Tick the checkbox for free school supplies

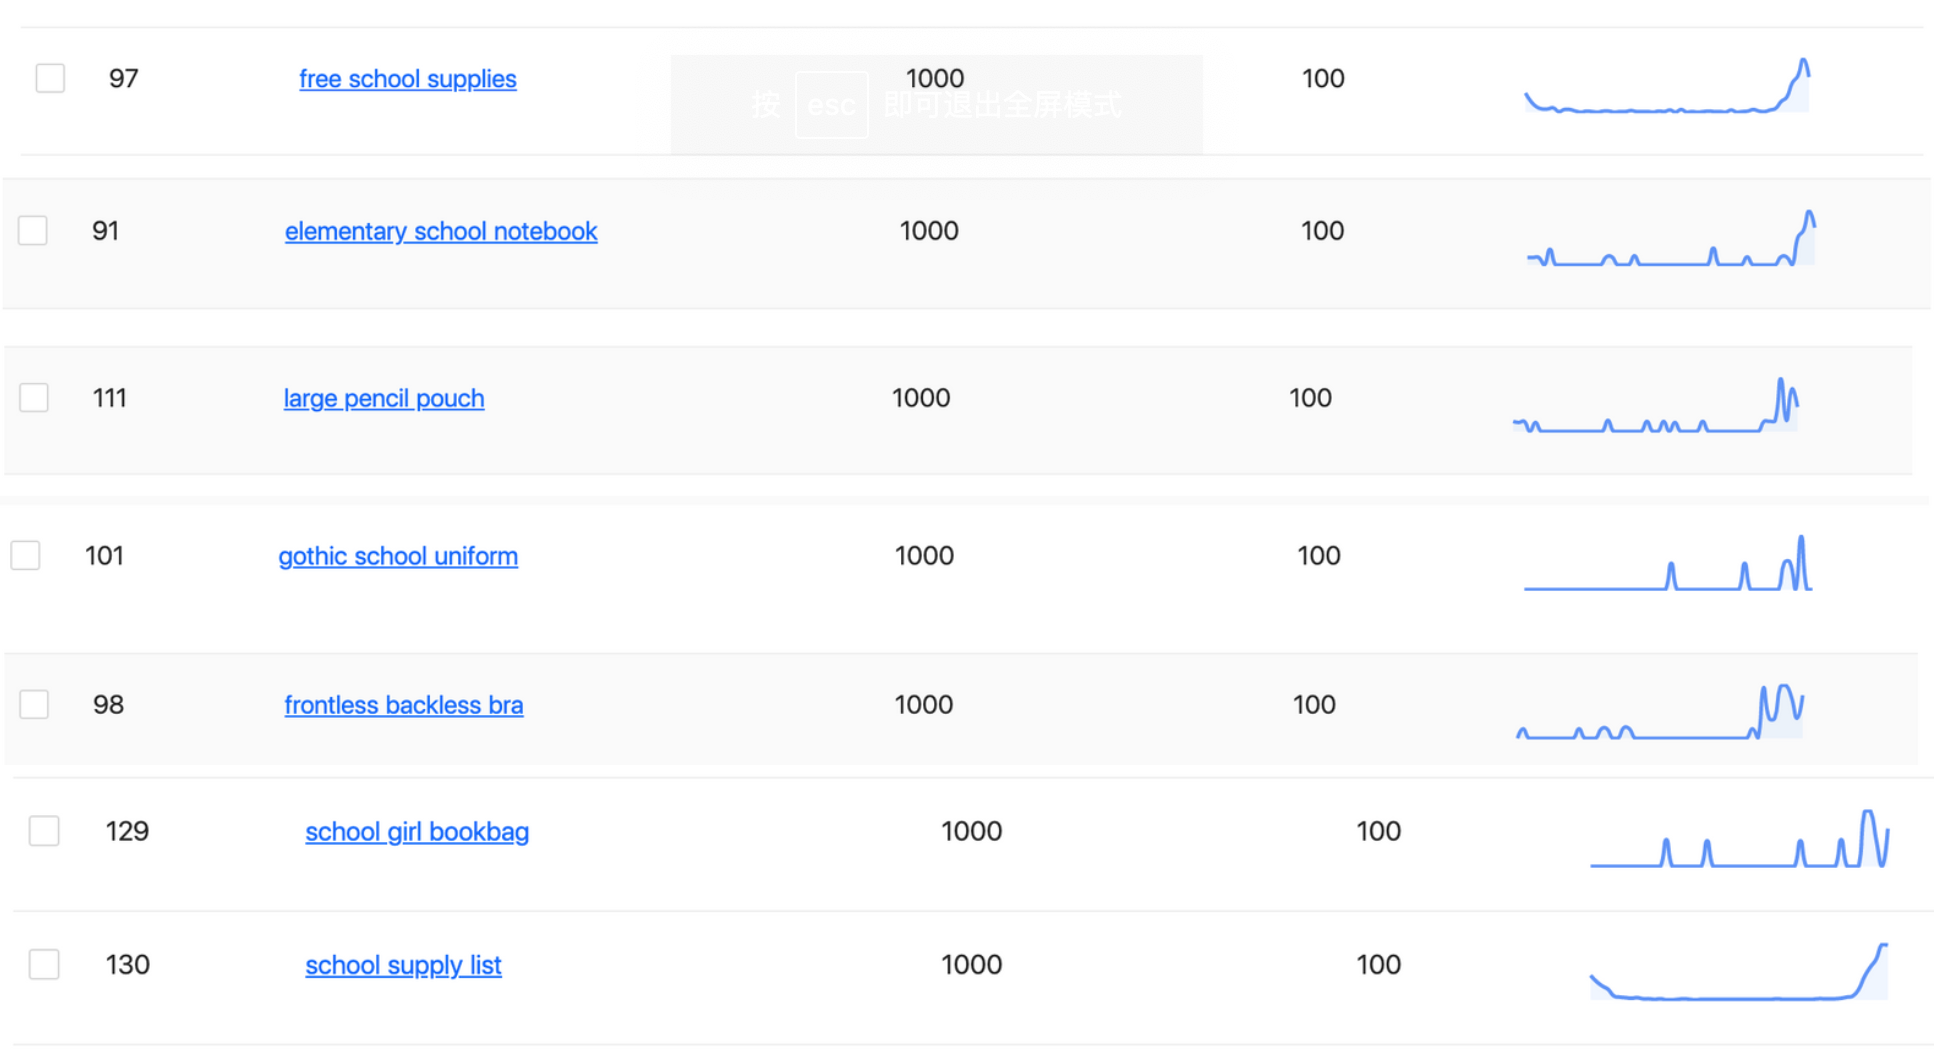(50, 78)
